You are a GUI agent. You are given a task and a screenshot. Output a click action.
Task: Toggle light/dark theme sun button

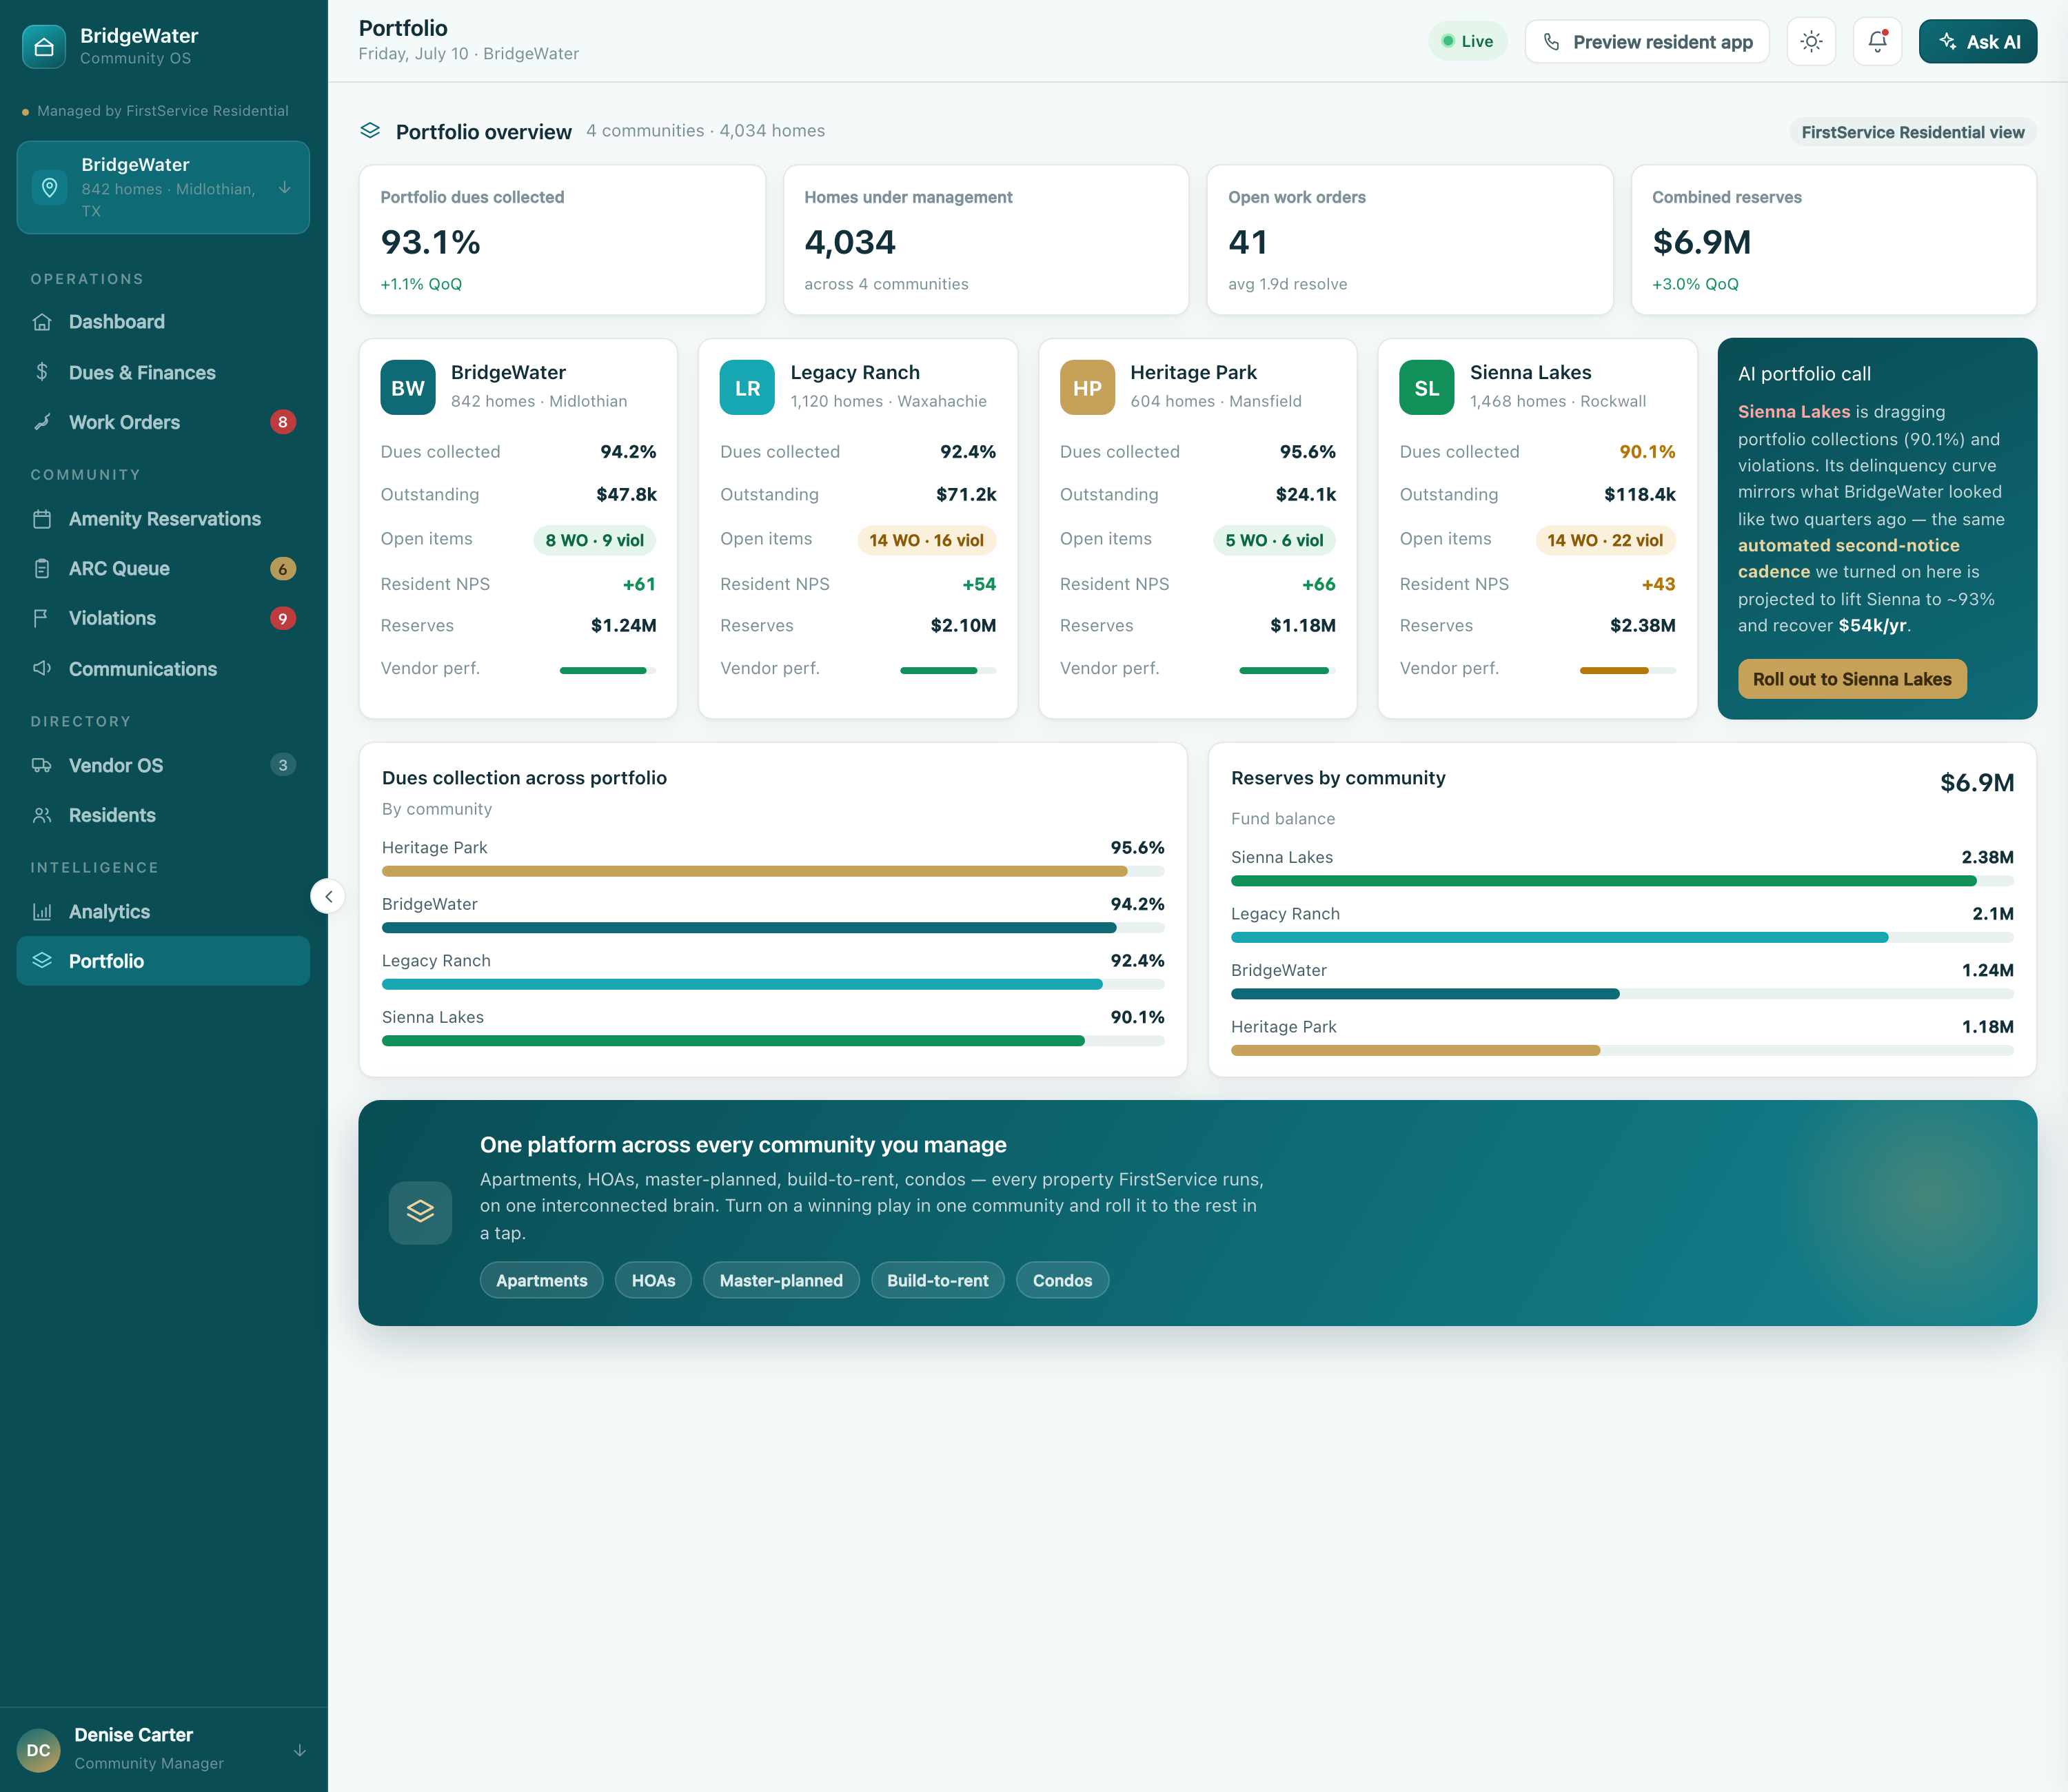[x=1811, y=42]
